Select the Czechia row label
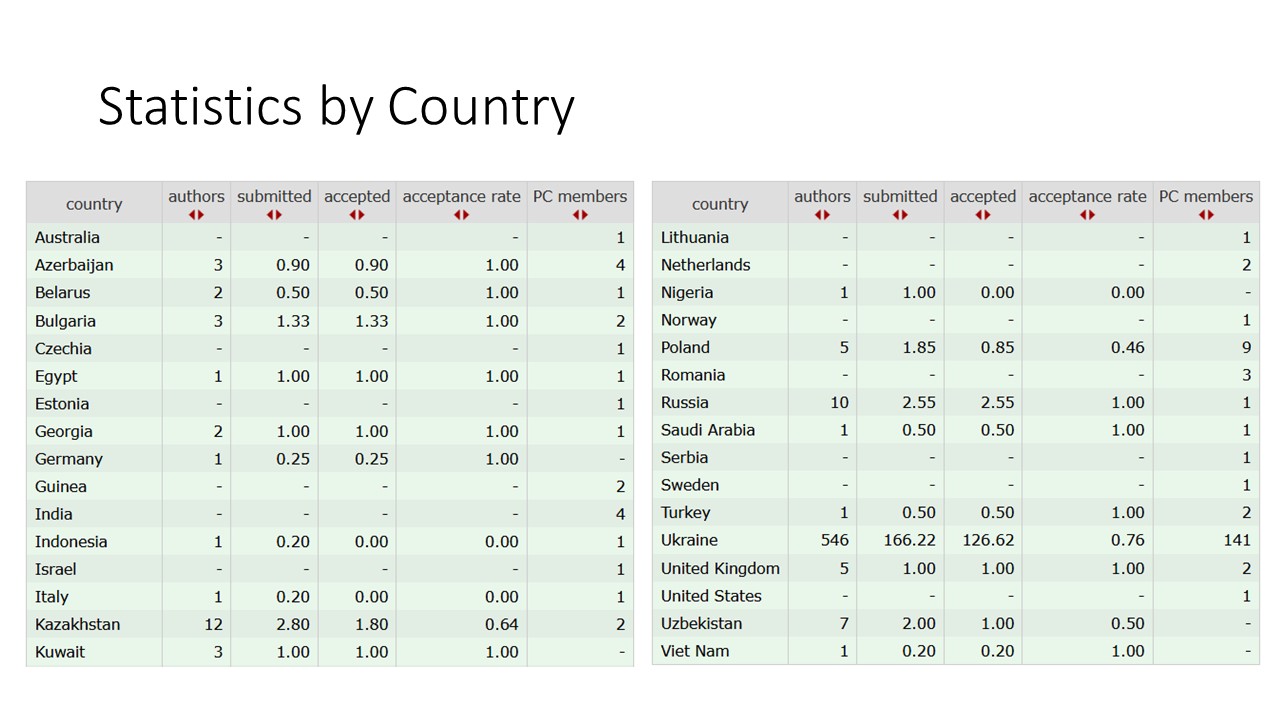This screenshot has height=720, width=1280. pyautogui.click(x=63, y=349)
